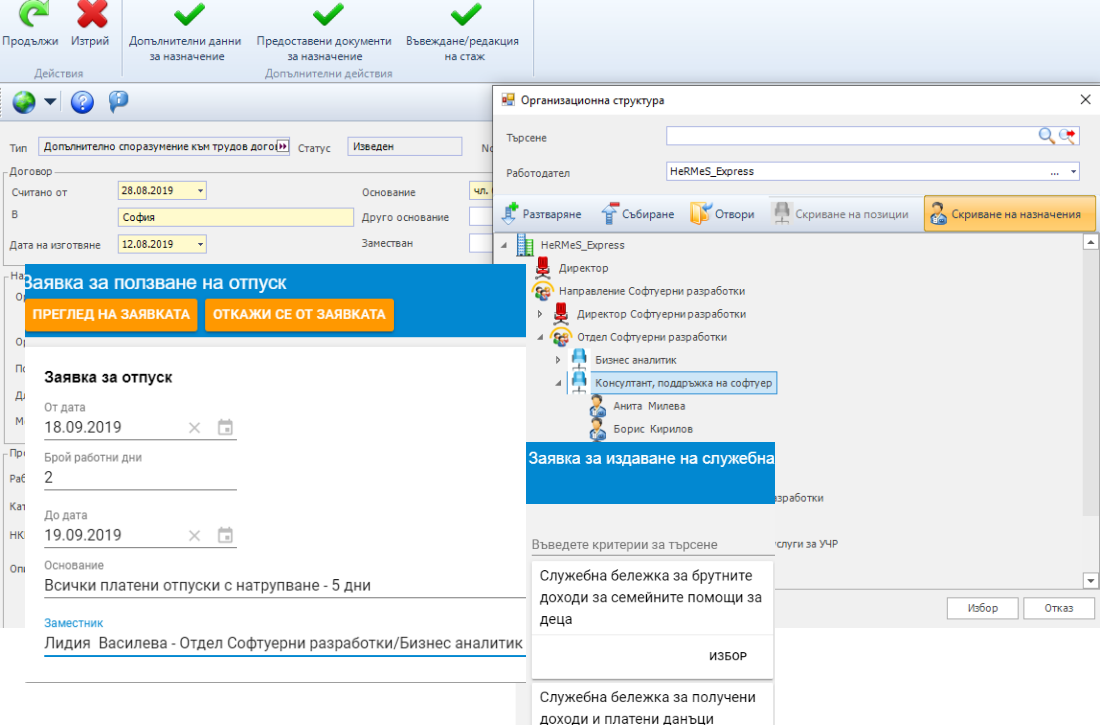1100x725 pixels.
Task: Click the clear search icon with red arrow
Action: coord(1067,135)
